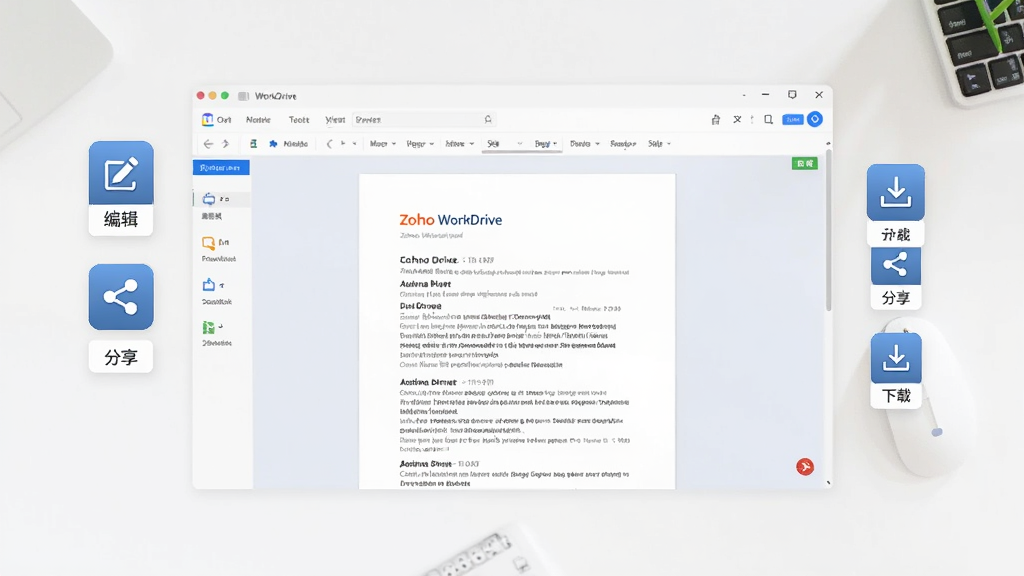Click the round blue profile icon
Viewport: 1024px width, 576px height.
coord(815,120)
